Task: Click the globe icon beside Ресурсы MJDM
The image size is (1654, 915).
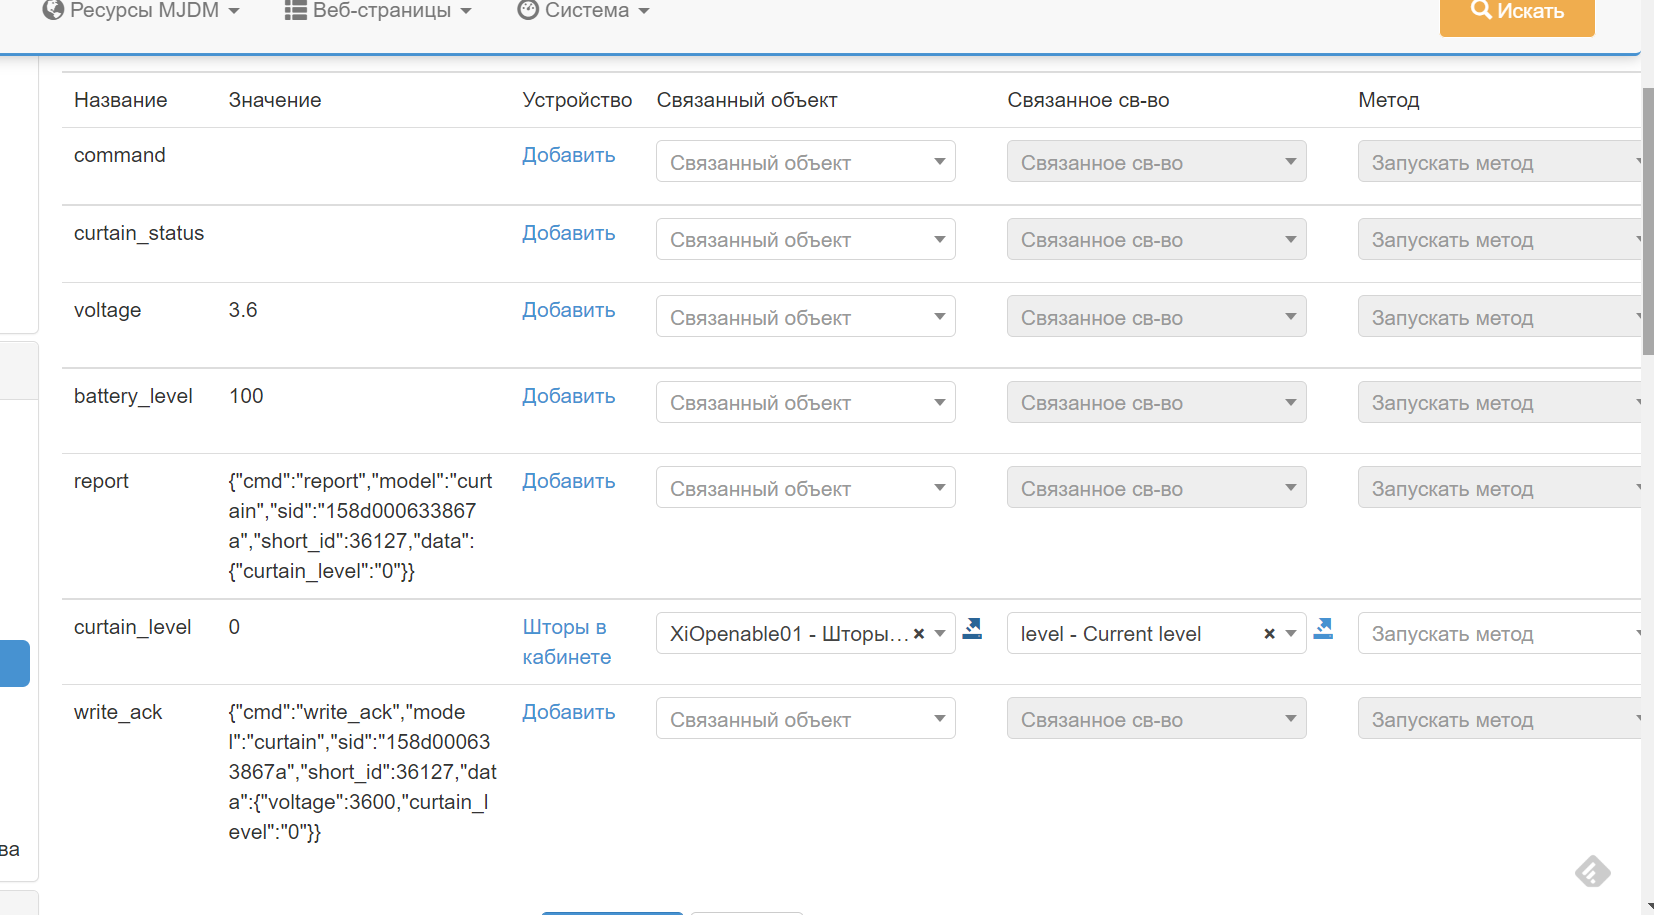Action: [x=53, y=10]
